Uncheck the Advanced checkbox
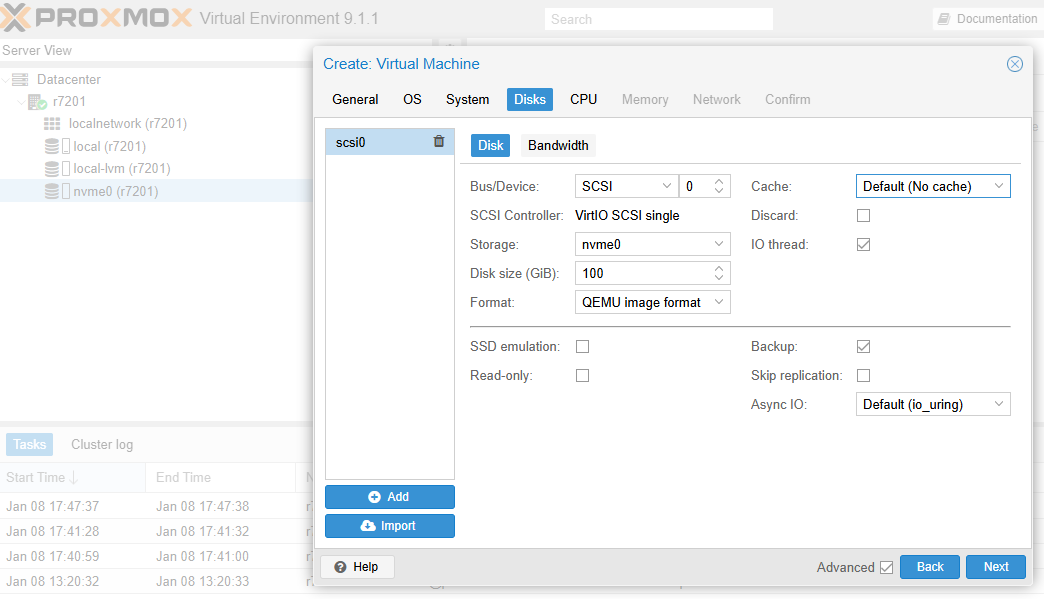 click(x=886, y=567)
